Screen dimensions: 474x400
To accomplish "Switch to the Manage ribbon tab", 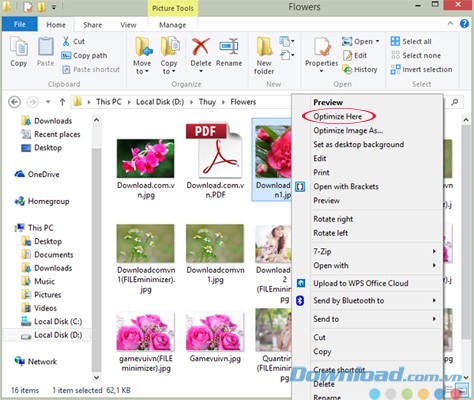I will (172, 25).
